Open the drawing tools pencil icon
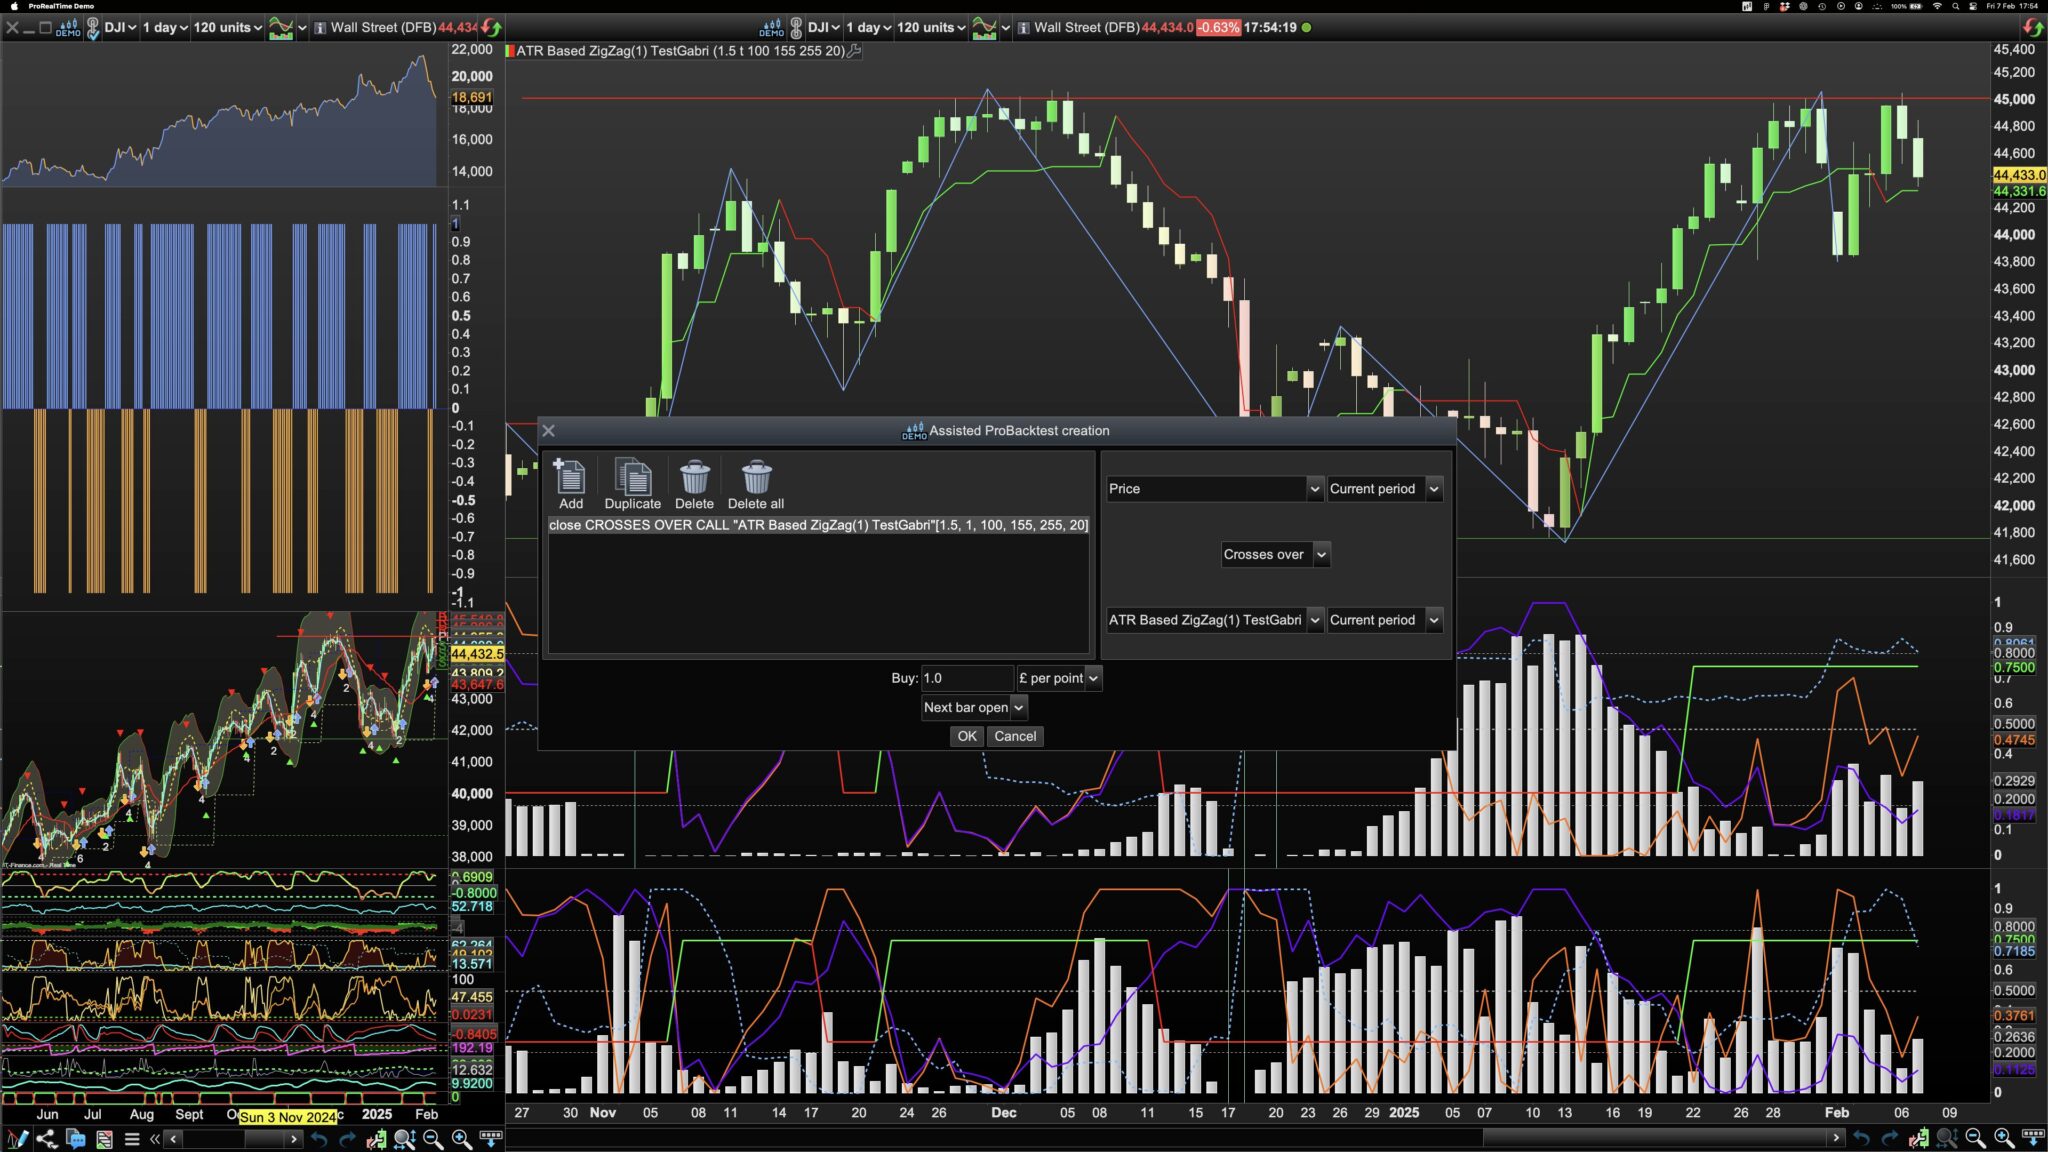Viewport: 2048px width, 1152px height. 17,1138
